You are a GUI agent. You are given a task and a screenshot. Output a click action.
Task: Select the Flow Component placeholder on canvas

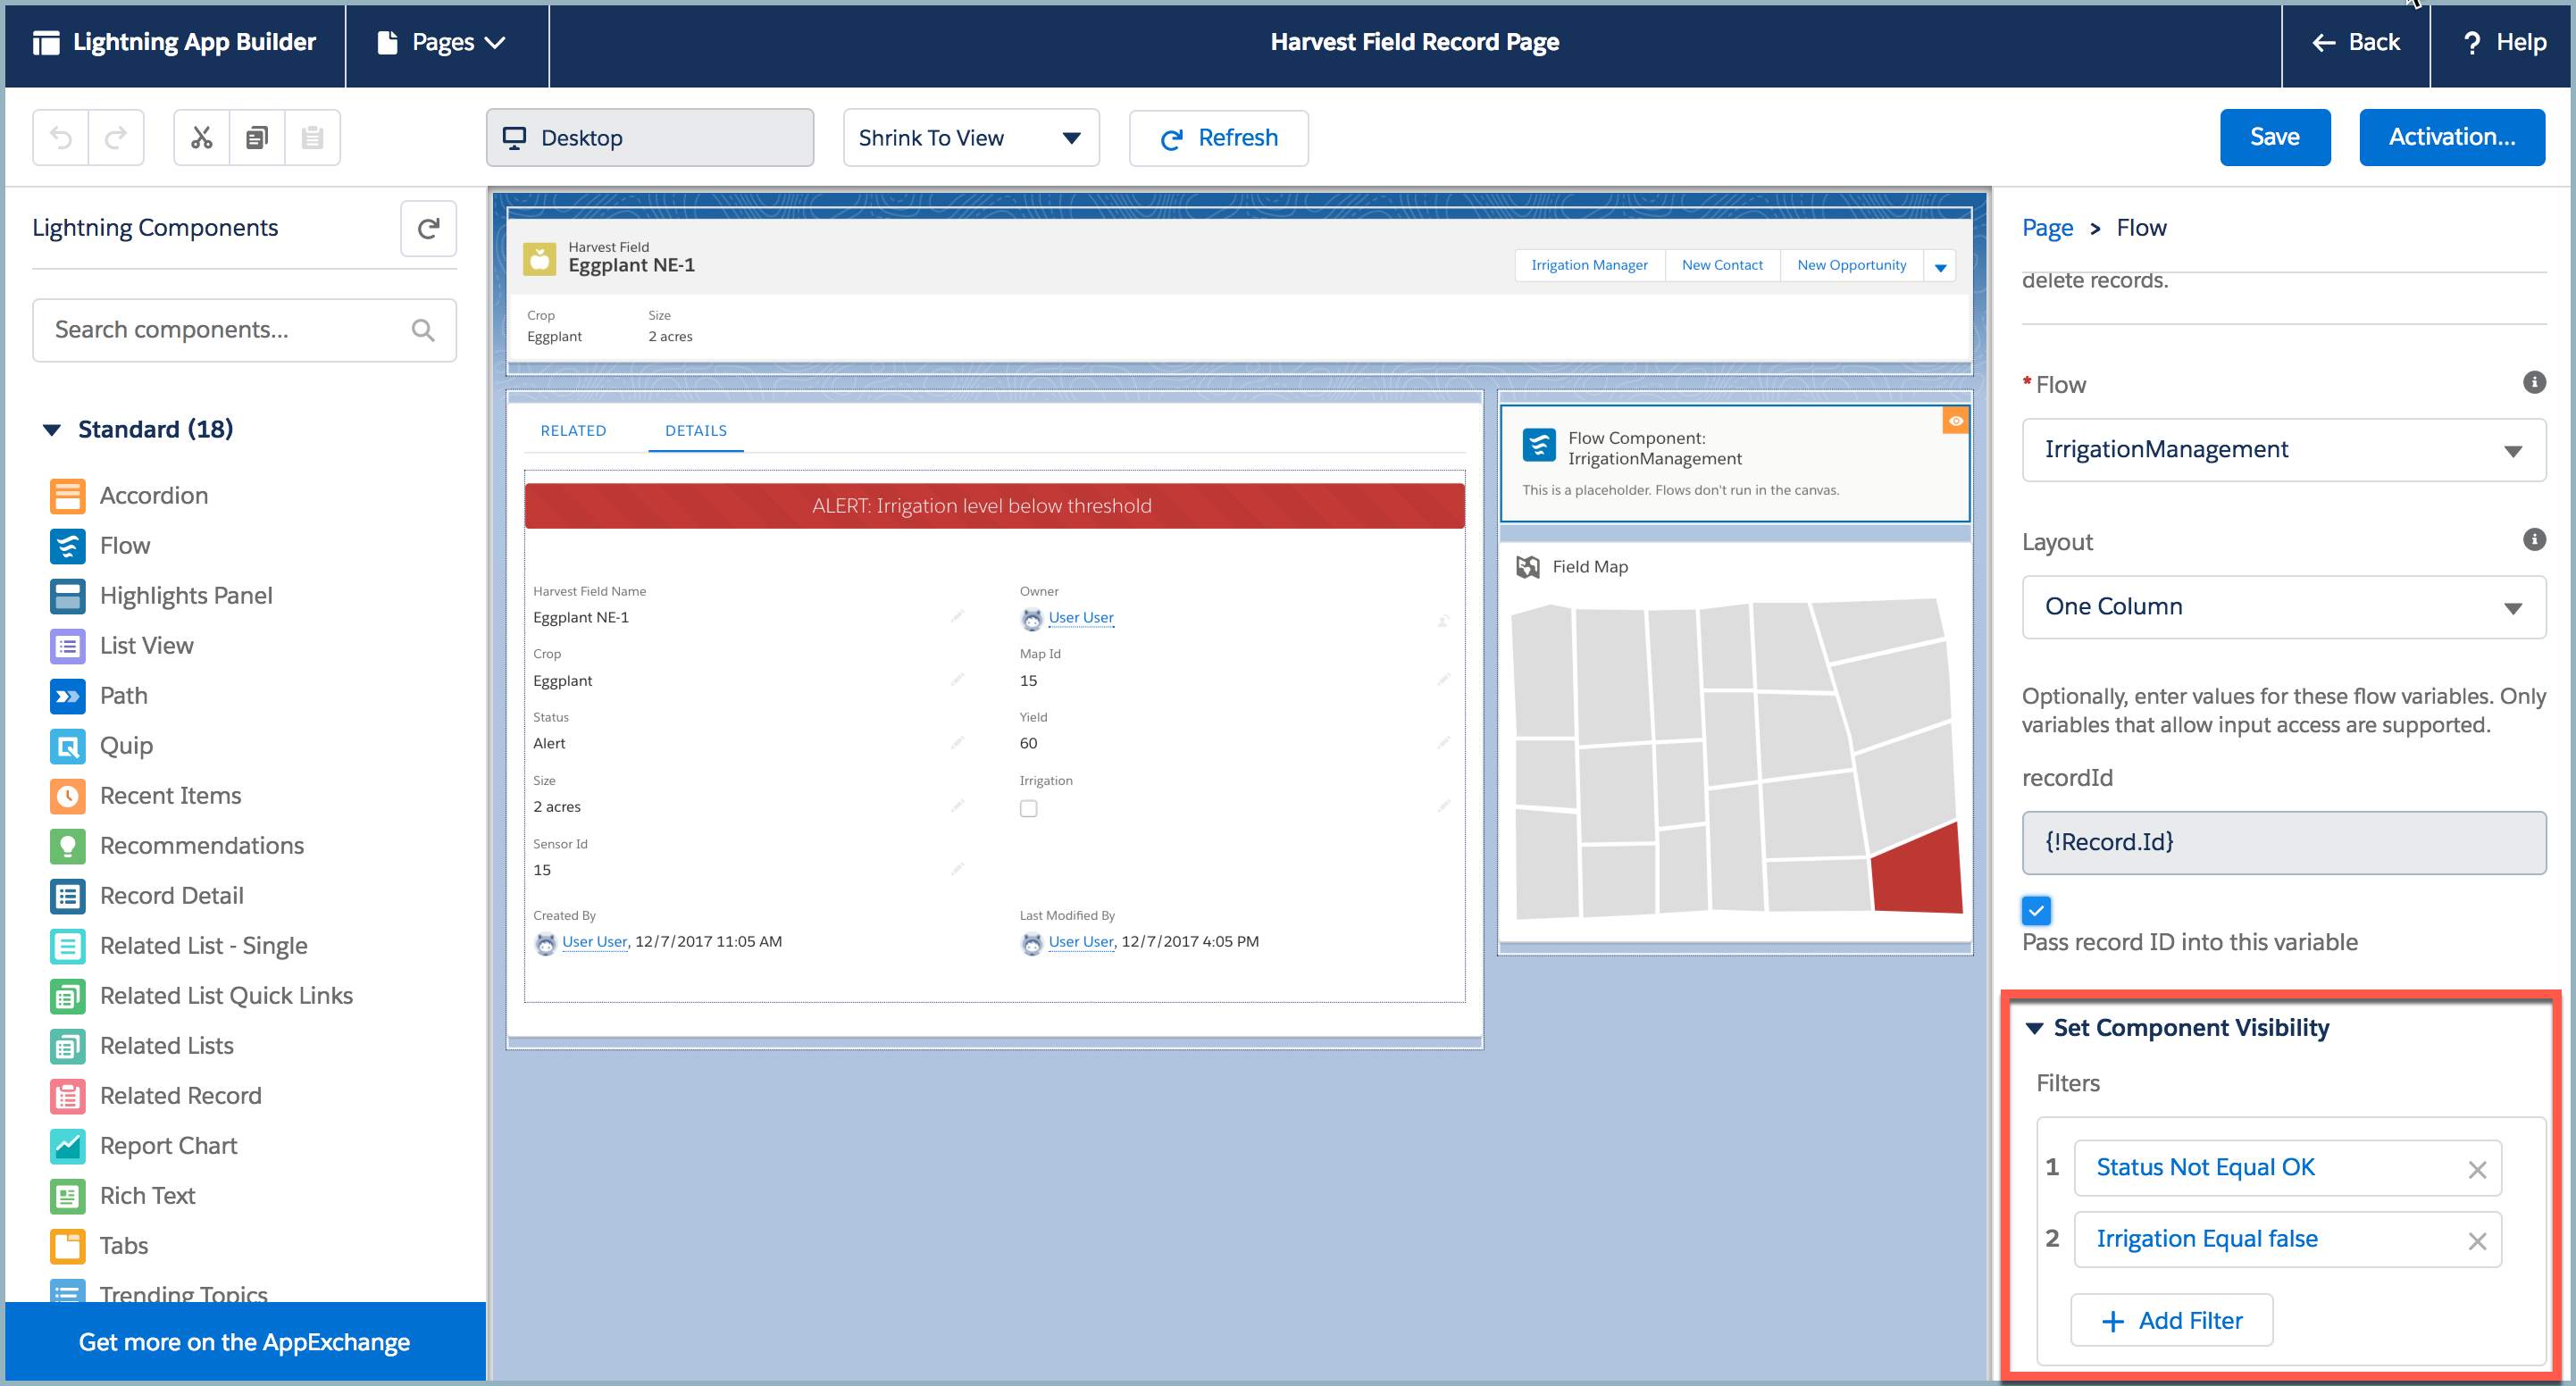pos(1735,463)
